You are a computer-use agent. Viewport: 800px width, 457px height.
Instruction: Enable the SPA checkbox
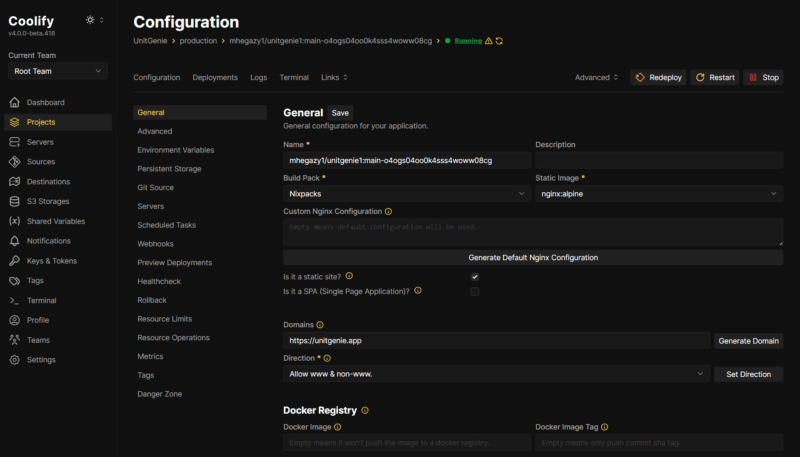(475, 292)
